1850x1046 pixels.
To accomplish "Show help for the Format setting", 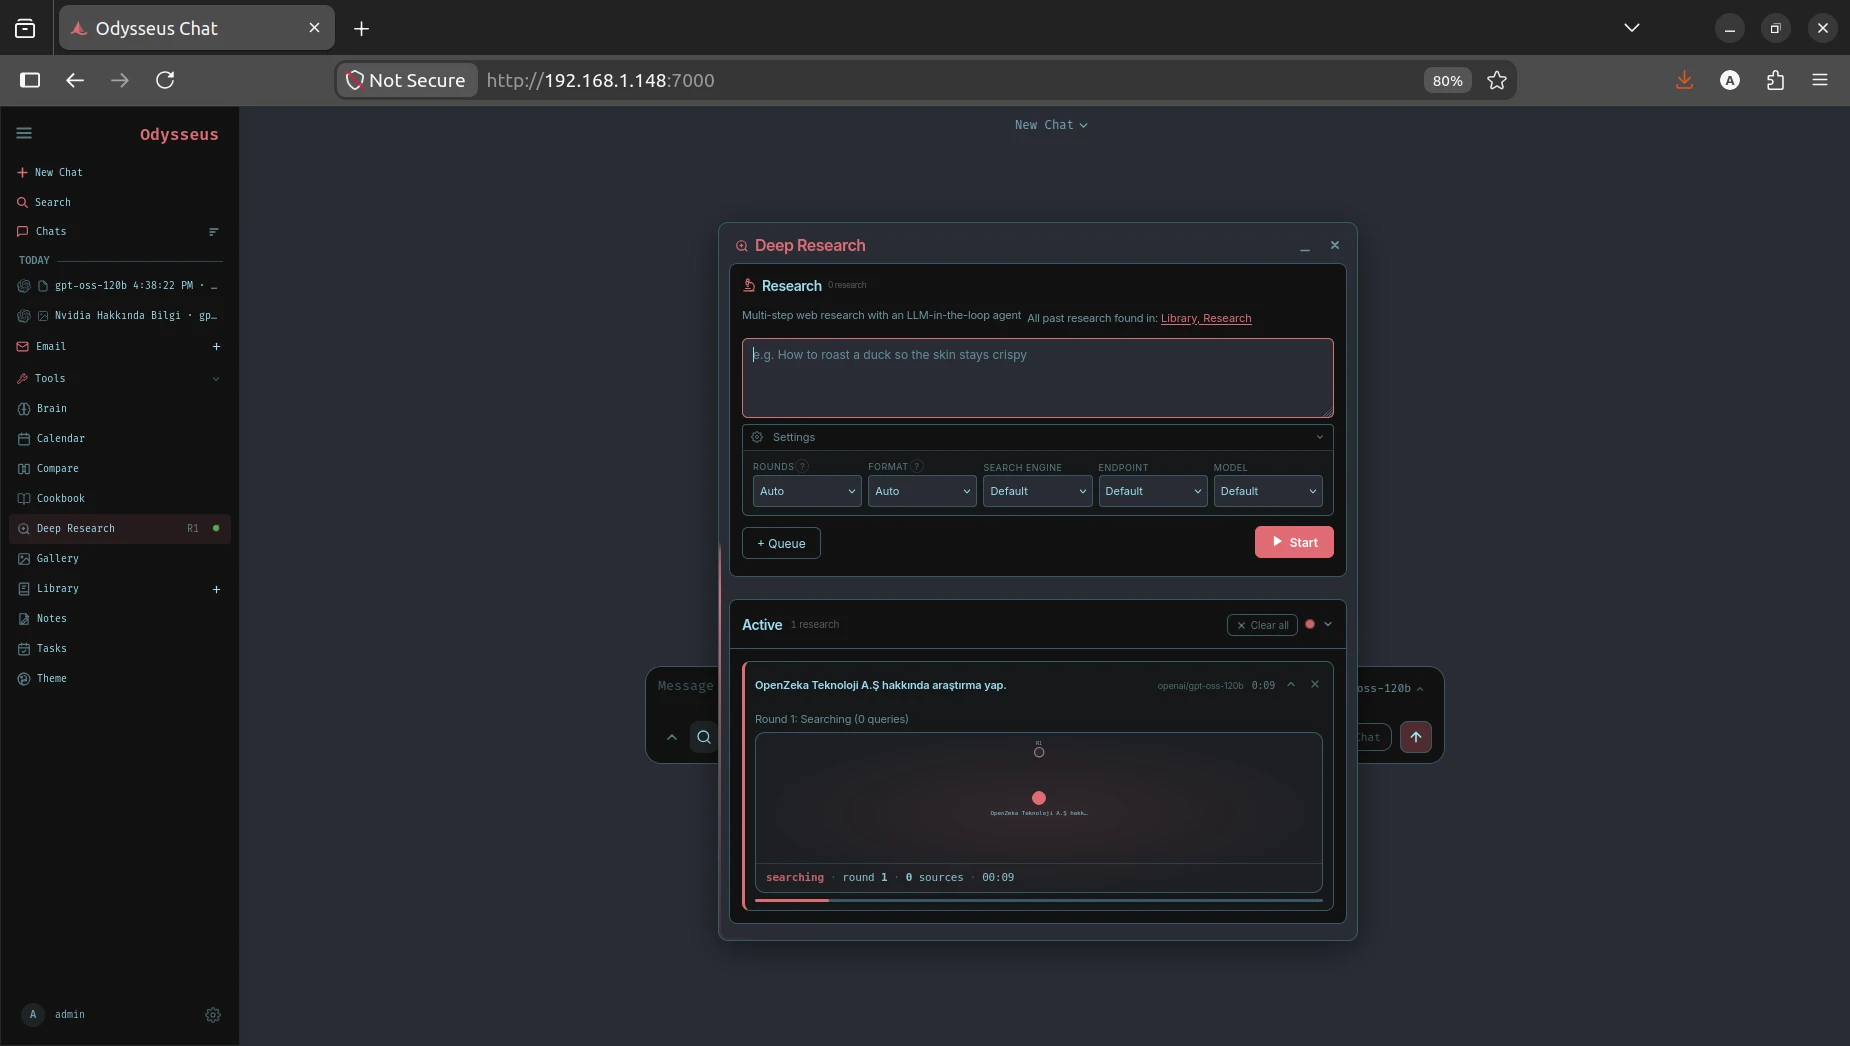I will [x=917, y=466].
